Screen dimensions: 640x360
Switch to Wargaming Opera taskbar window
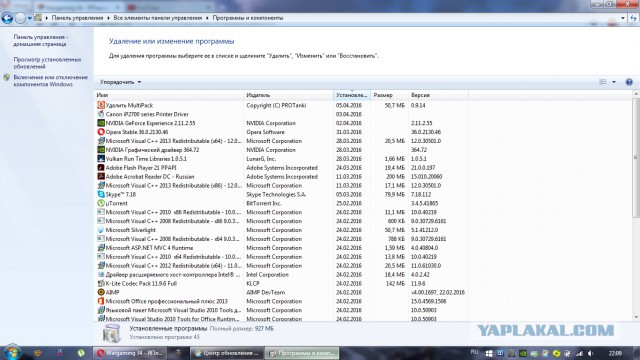(x=130, y=353)
